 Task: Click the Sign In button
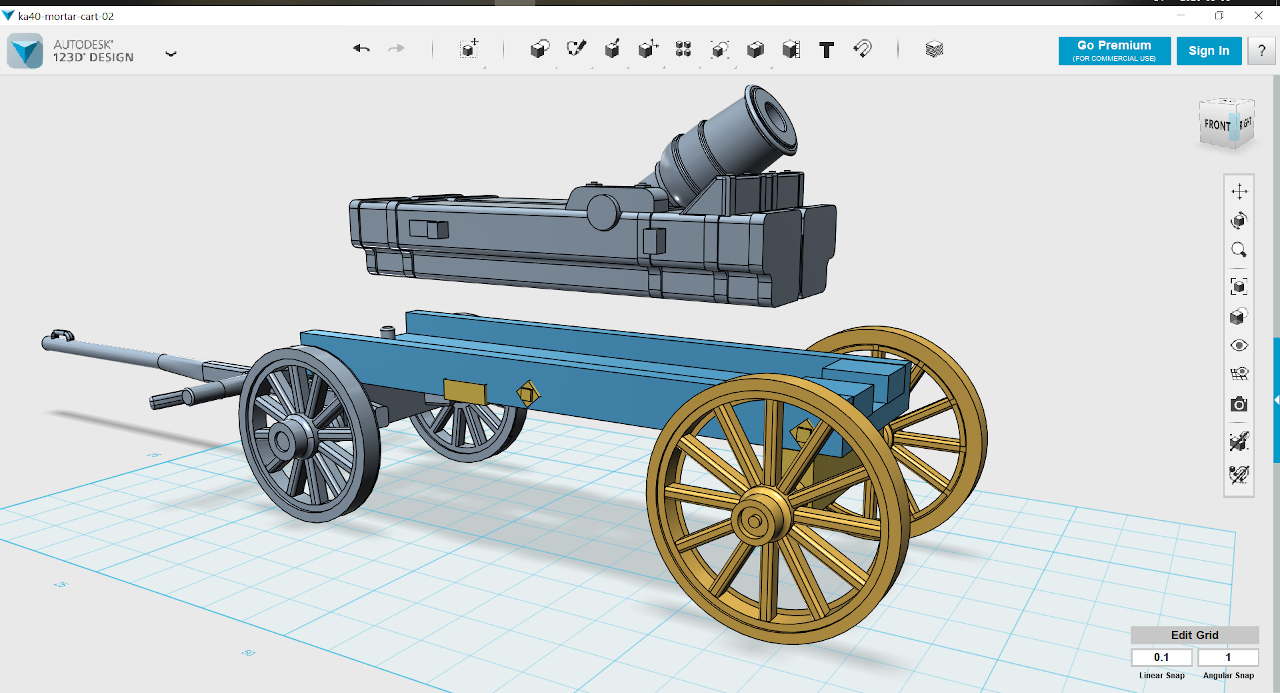click(1209, 51)
